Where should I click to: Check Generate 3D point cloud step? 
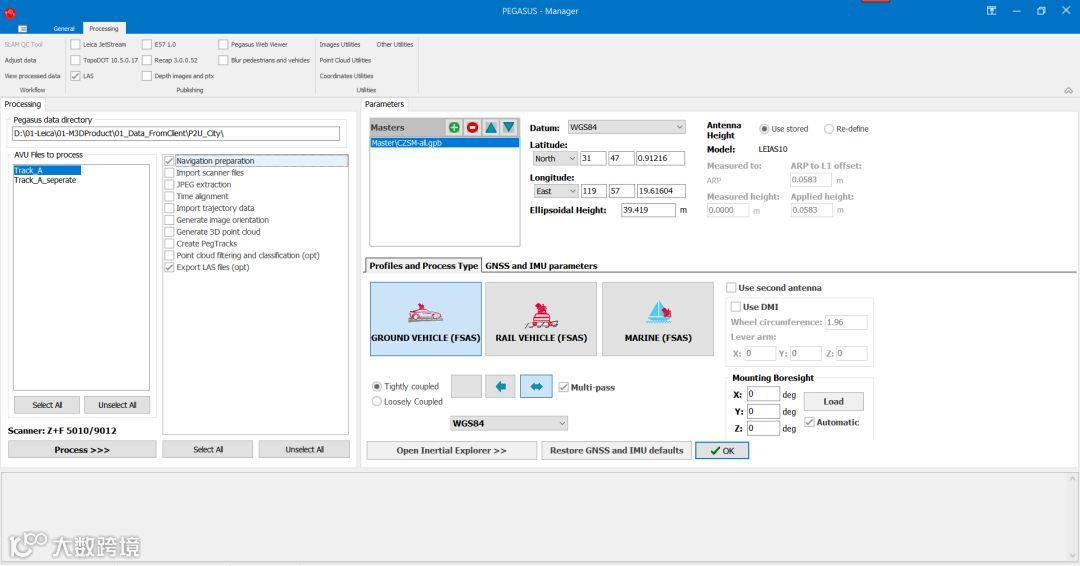[x=169, y=232]
